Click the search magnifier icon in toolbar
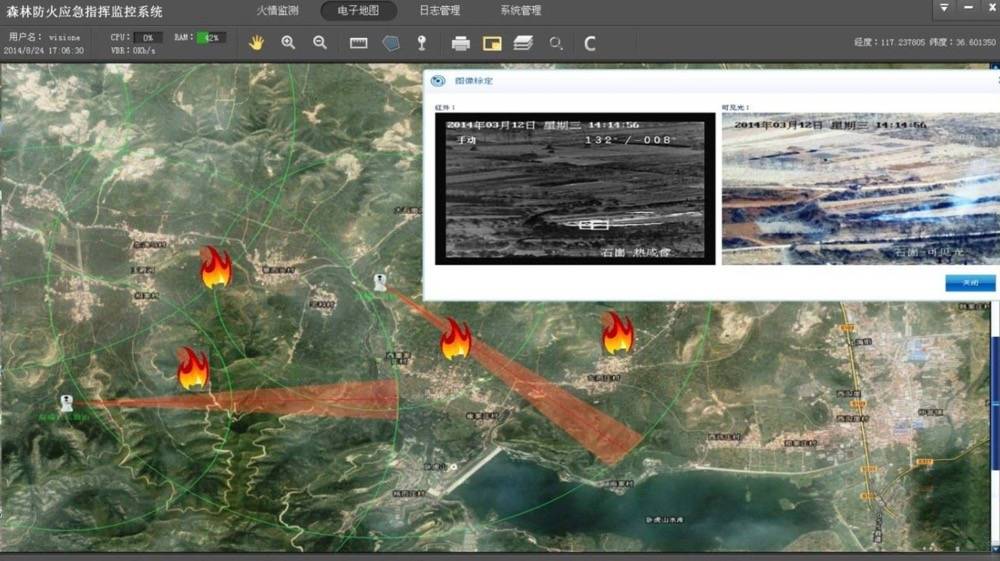 pos(556,43)
